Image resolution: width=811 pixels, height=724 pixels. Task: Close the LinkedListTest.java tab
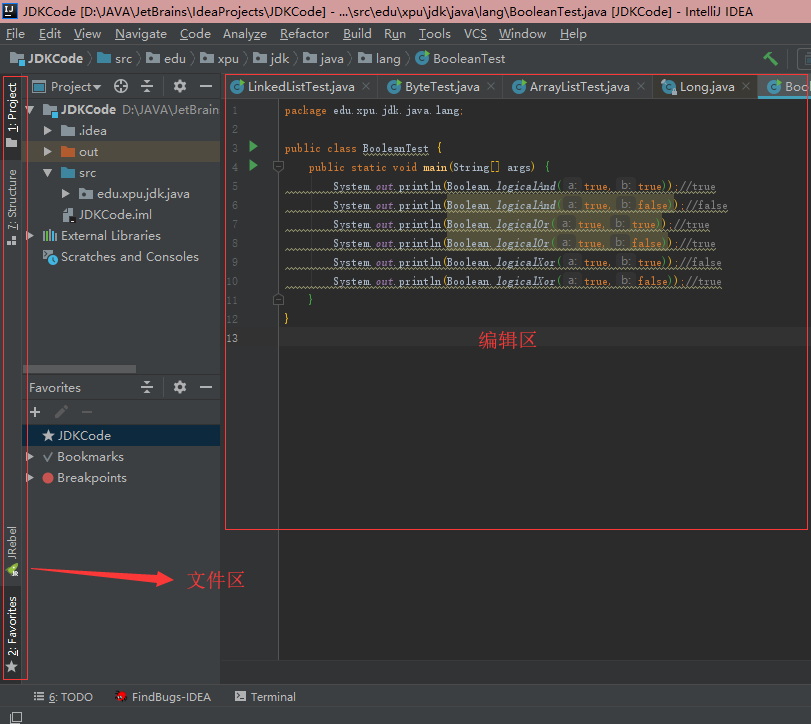click(x=366, y=86)
